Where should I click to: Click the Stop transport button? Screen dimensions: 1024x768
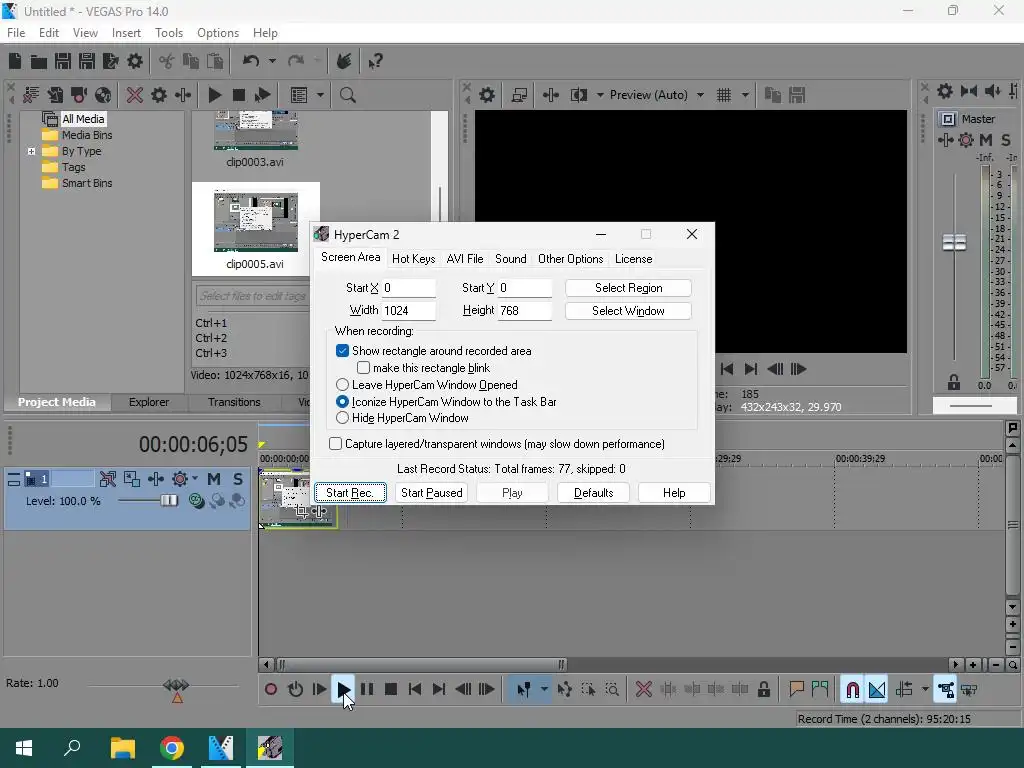point(391,689)
